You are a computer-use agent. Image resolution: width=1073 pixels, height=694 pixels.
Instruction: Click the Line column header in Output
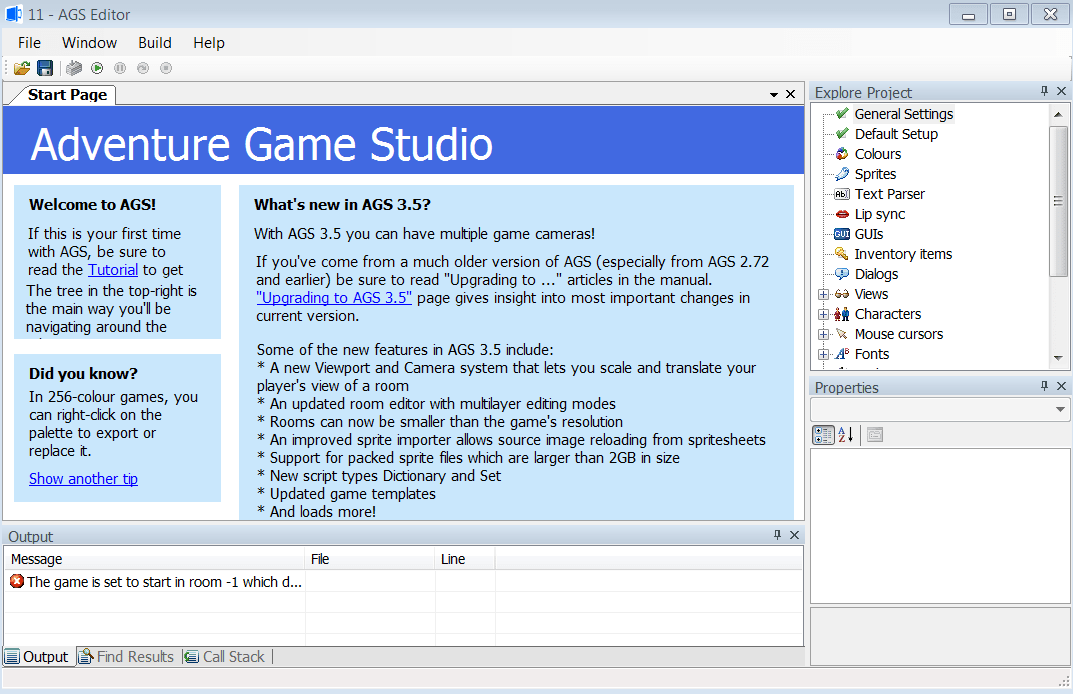(x=465, y=559)
